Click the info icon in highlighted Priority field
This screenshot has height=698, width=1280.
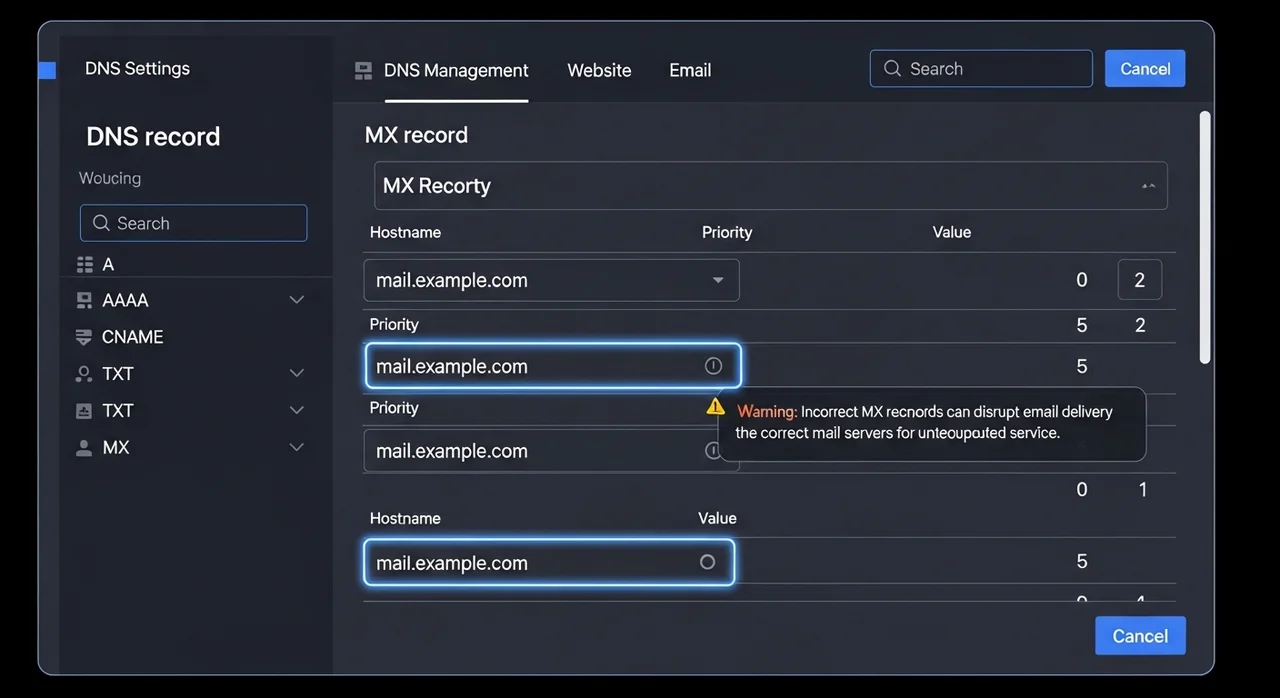click(713, 366)
